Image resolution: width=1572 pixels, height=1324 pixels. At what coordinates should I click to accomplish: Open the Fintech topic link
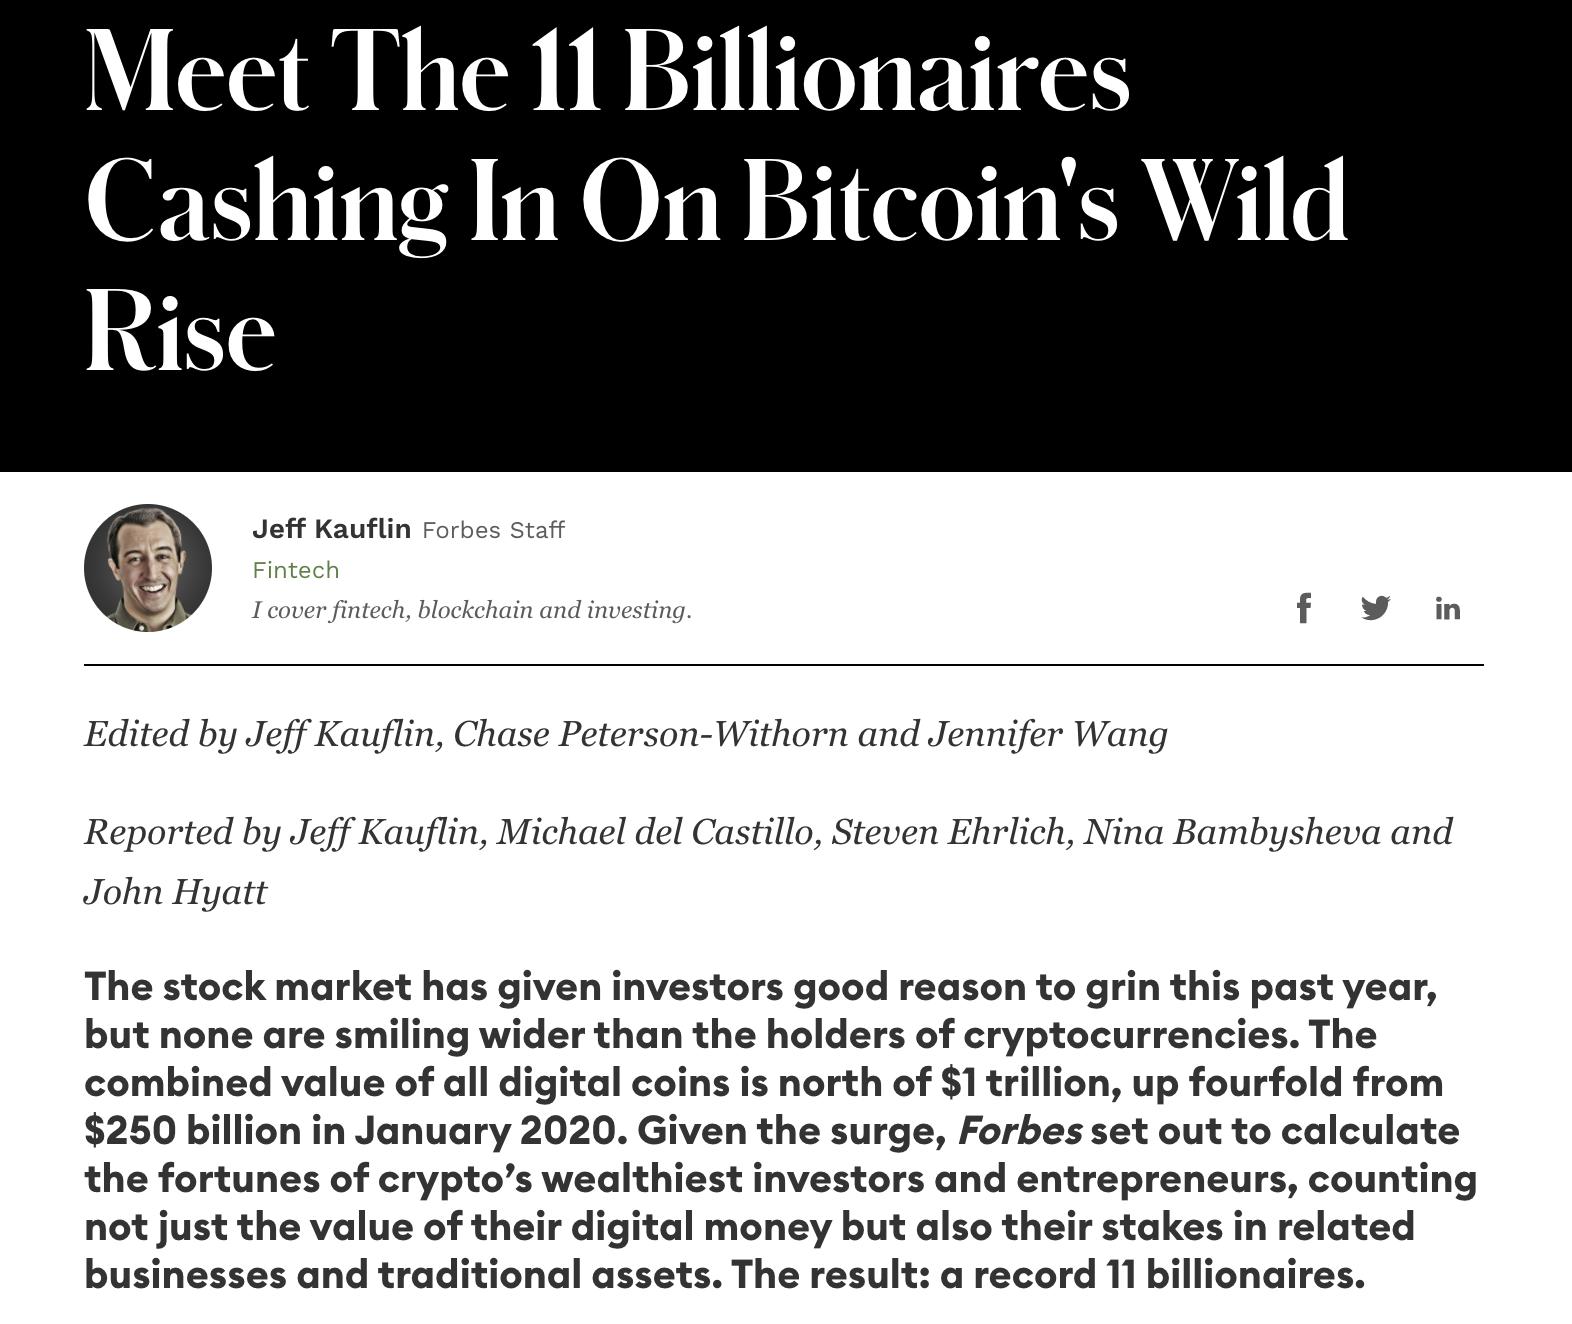tap(297, 569)
